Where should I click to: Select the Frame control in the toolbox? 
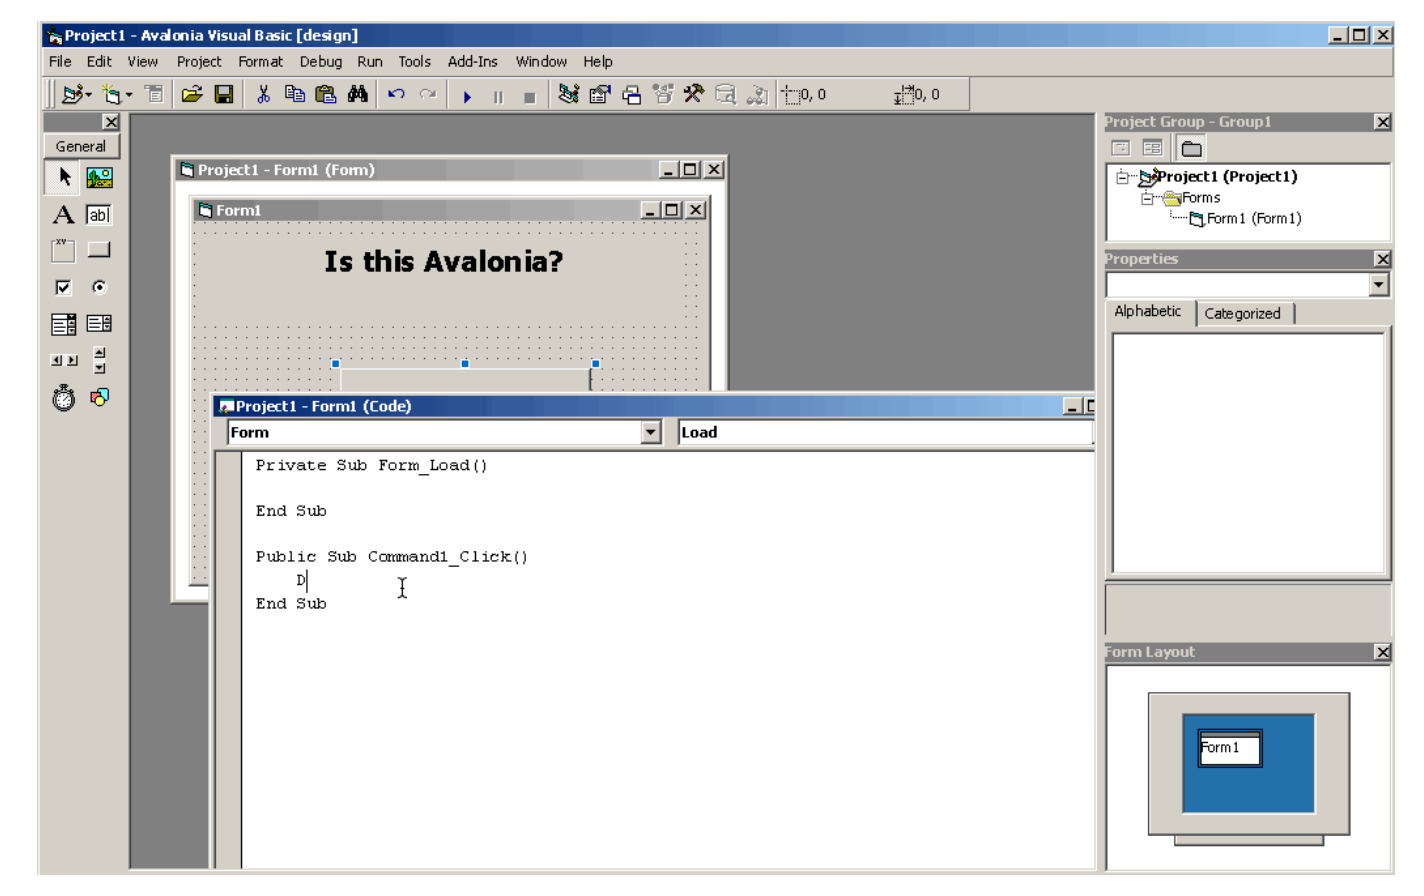click(63, 250)
